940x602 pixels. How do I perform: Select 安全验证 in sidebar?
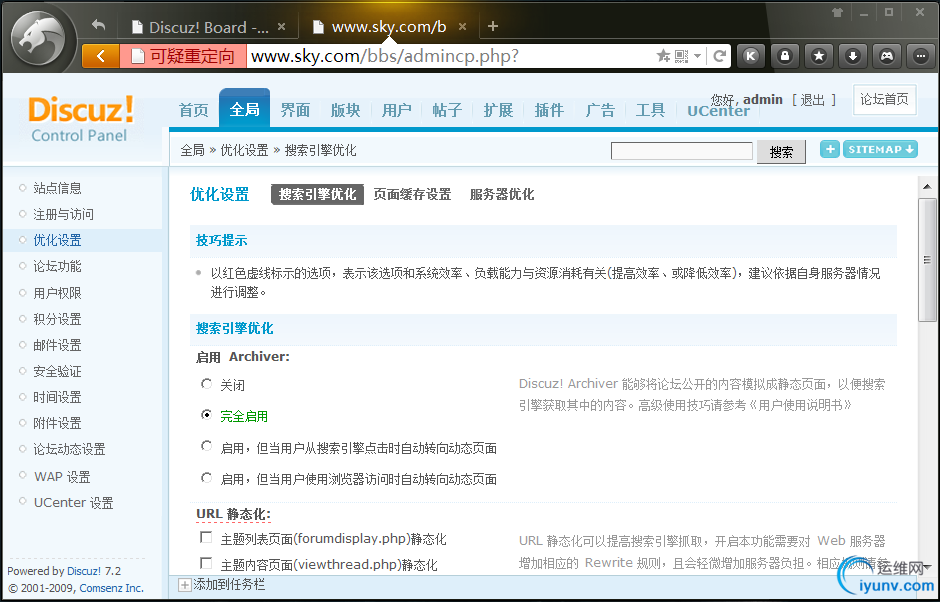(x=58, y=371)
